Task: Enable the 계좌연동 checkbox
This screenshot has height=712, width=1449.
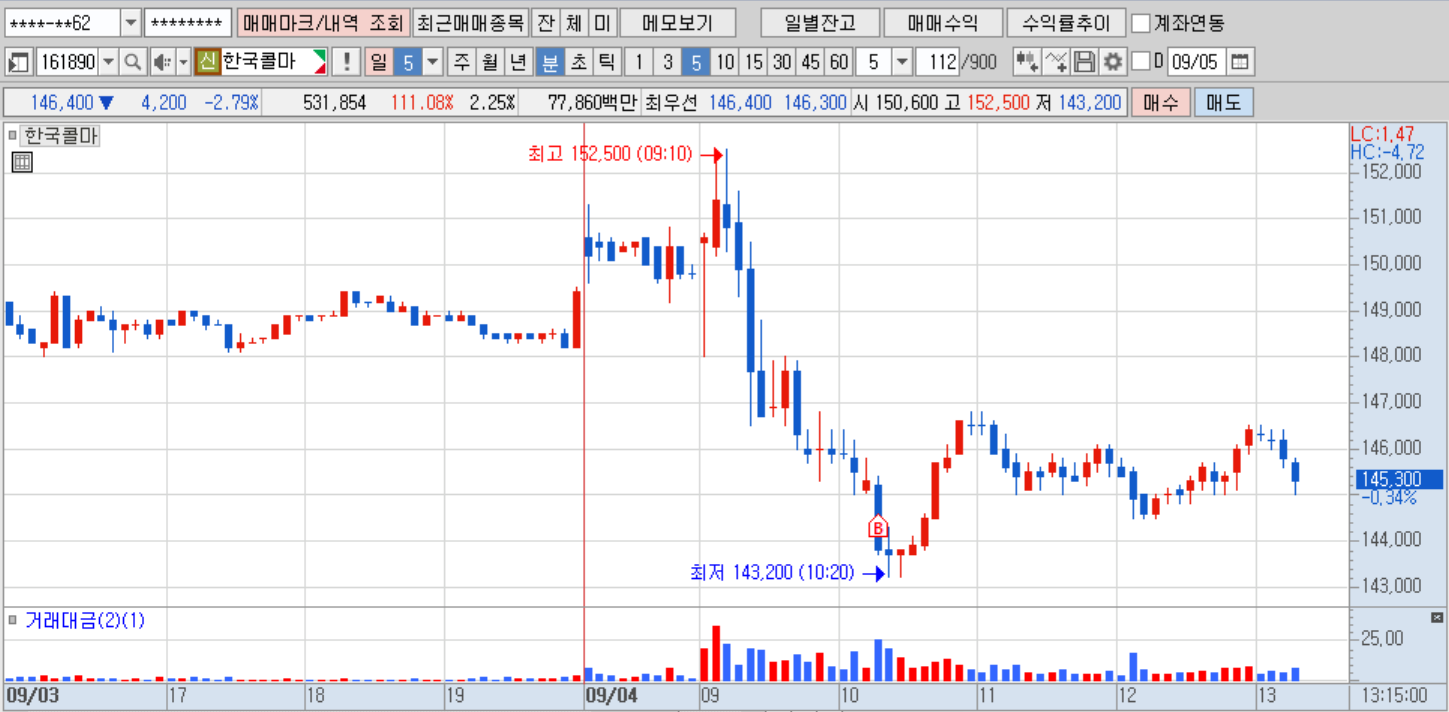Action: point(1141,22)
